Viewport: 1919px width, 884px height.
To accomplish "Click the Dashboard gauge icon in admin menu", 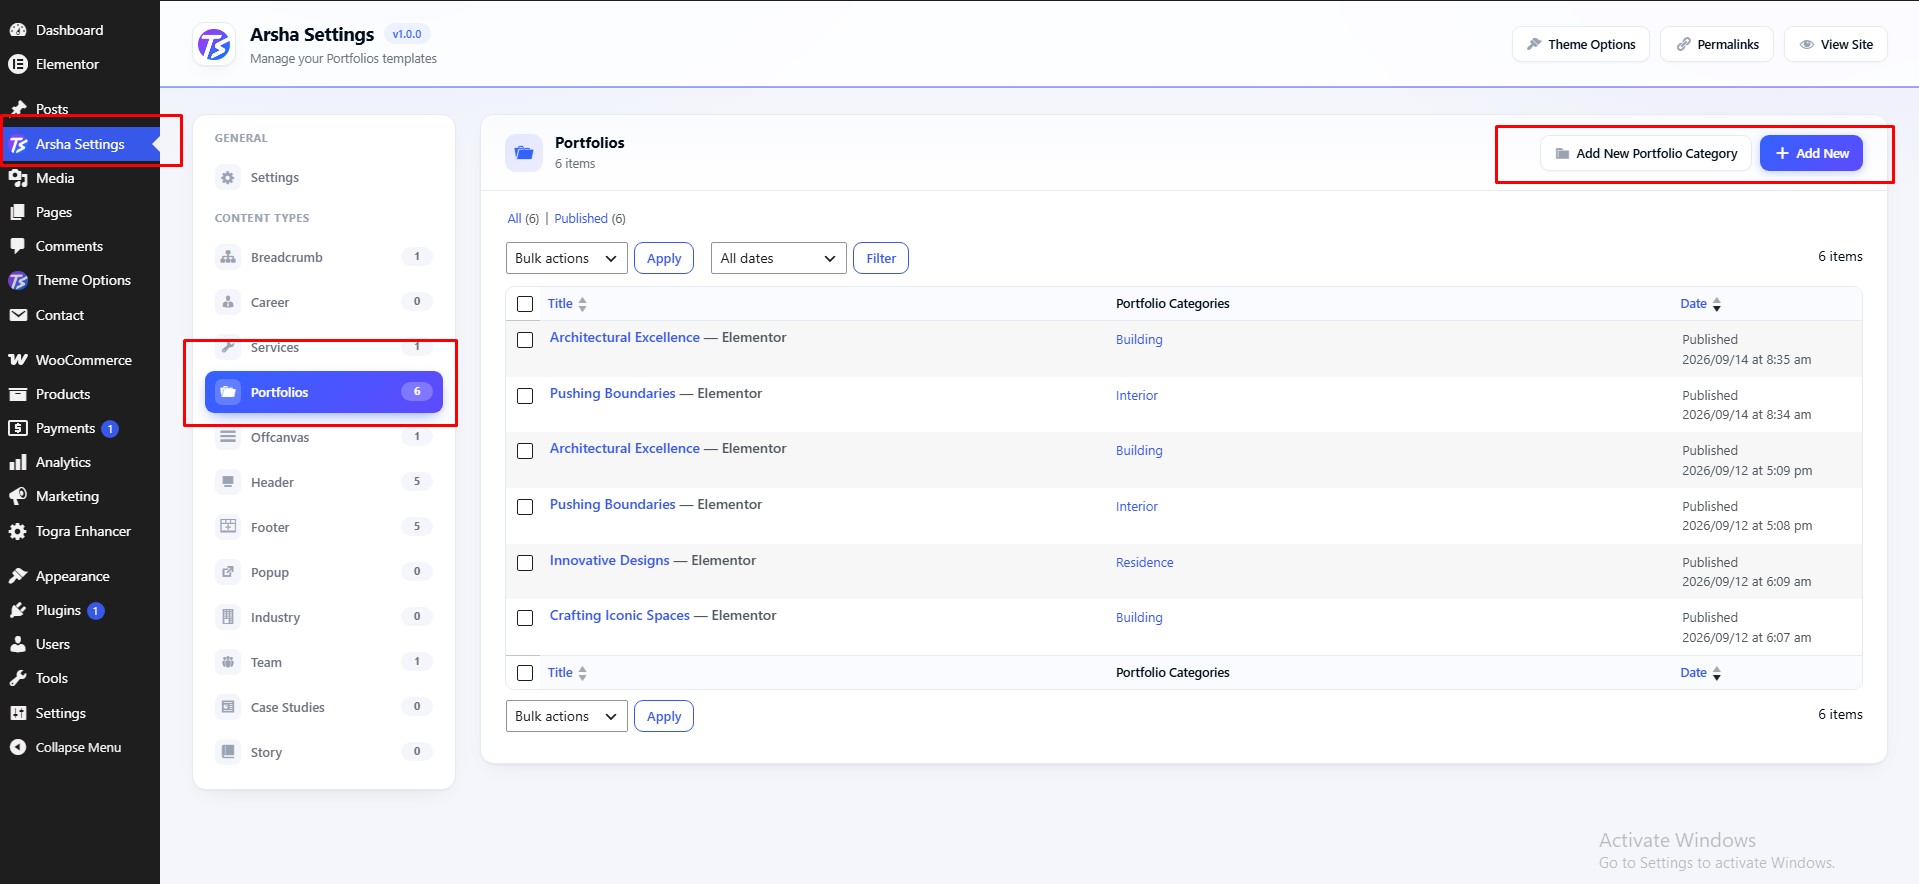I will [x=18, y=30].
